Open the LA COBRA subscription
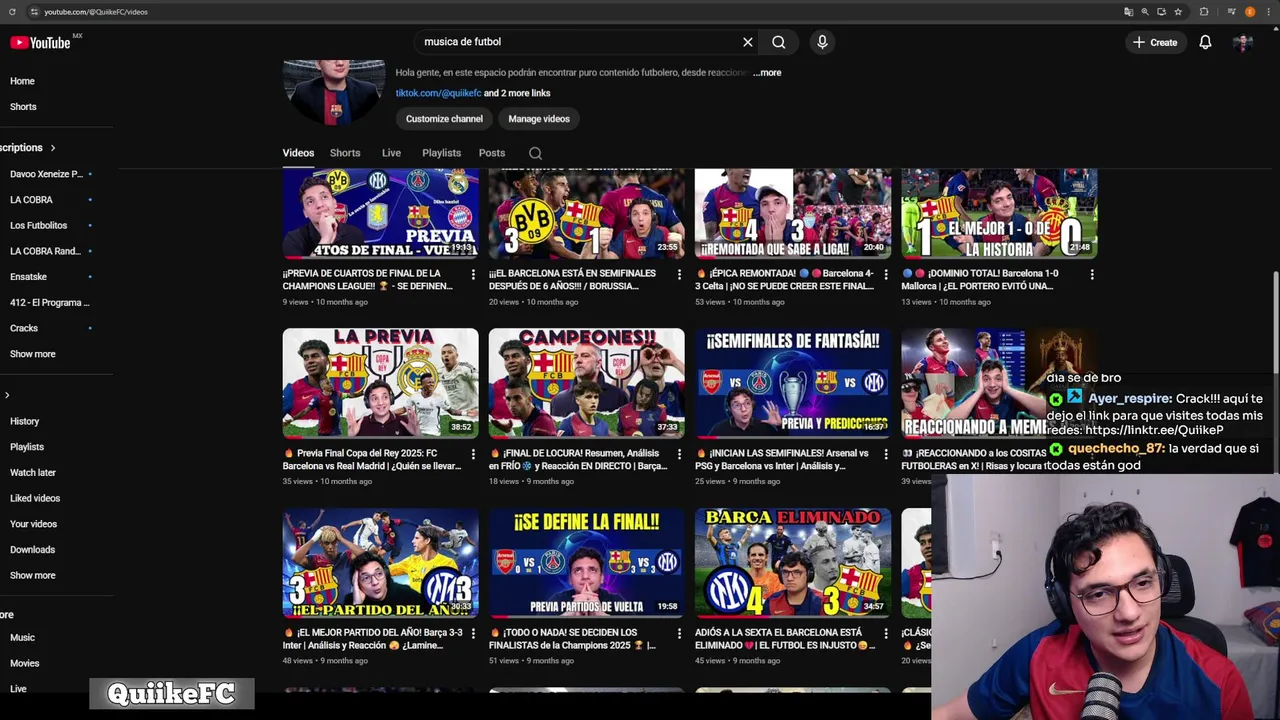 (x=31, y=200)
